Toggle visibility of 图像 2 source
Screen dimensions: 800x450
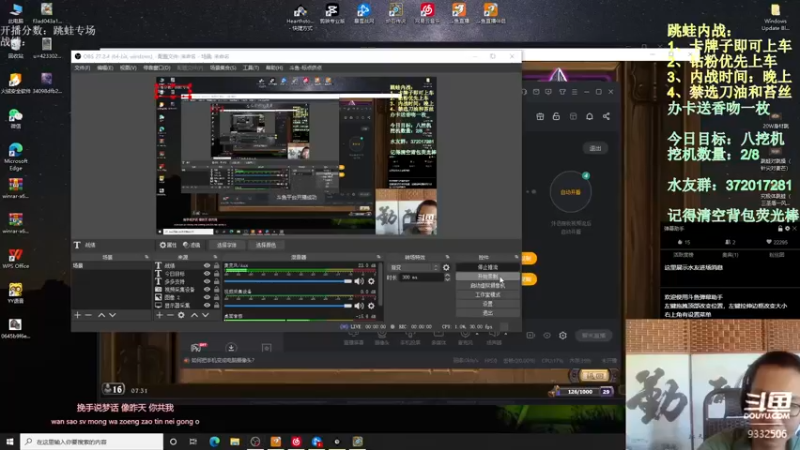207,297
